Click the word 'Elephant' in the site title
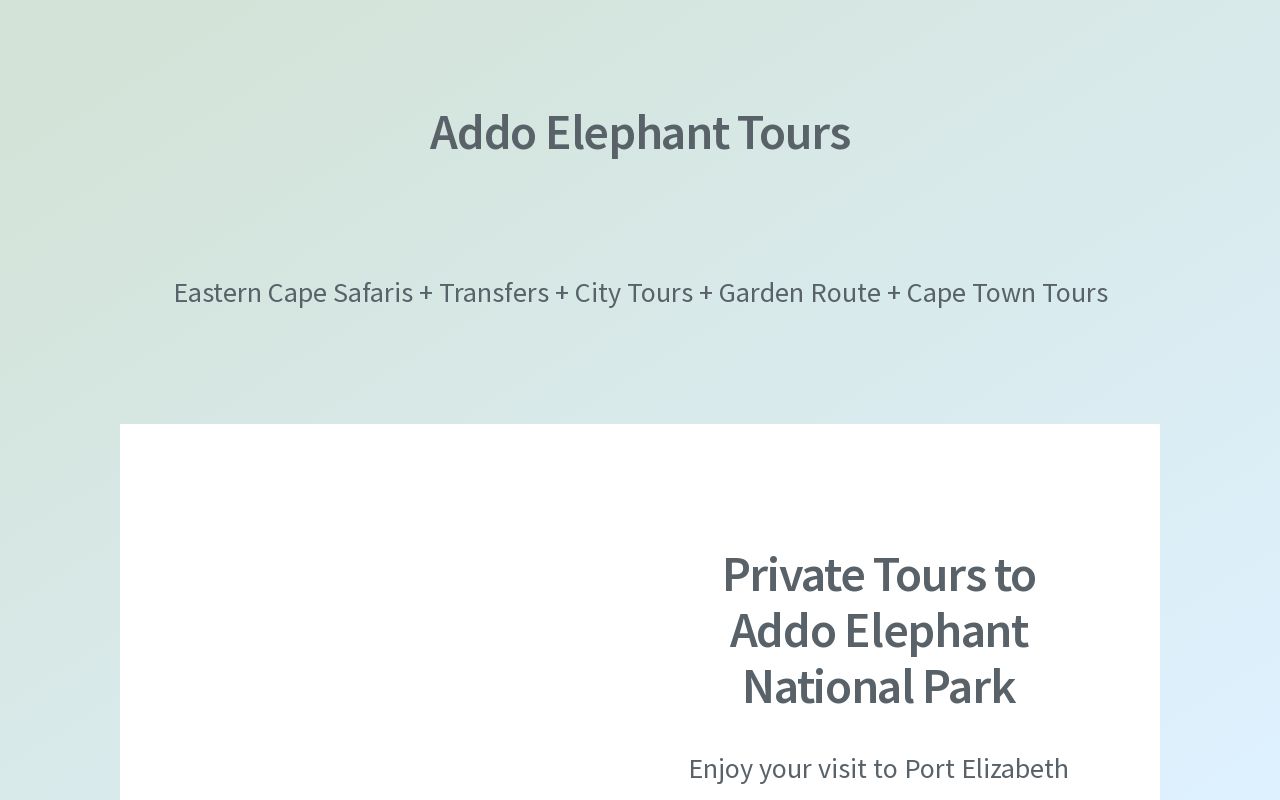Screen dimensions: 1280x800 click(x=637, y=132)
